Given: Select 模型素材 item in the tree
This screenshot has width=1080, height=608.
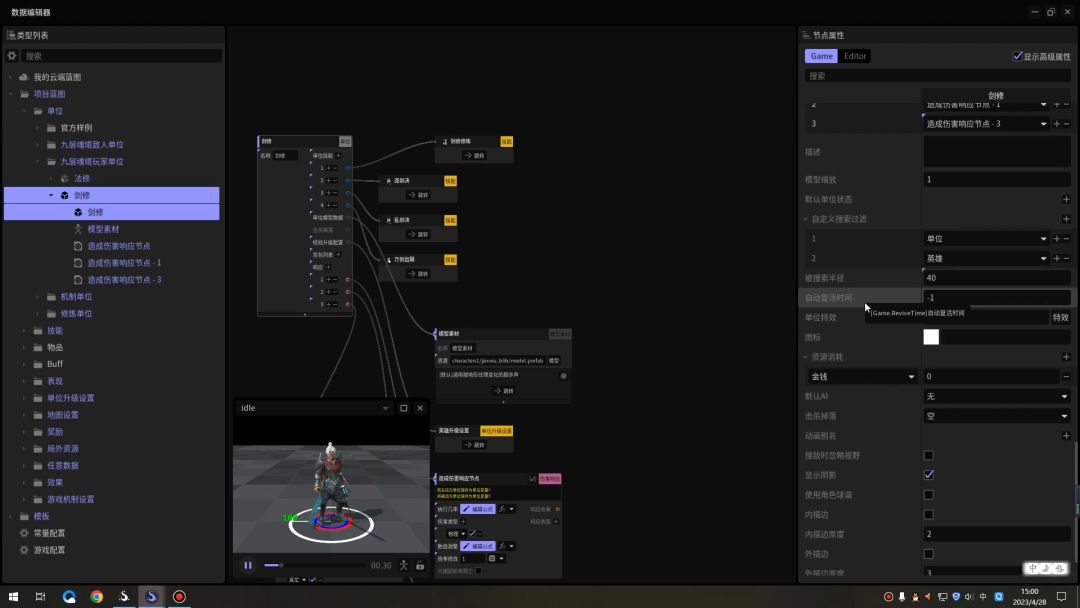Looking at the screenshot, I should [104, 229].
